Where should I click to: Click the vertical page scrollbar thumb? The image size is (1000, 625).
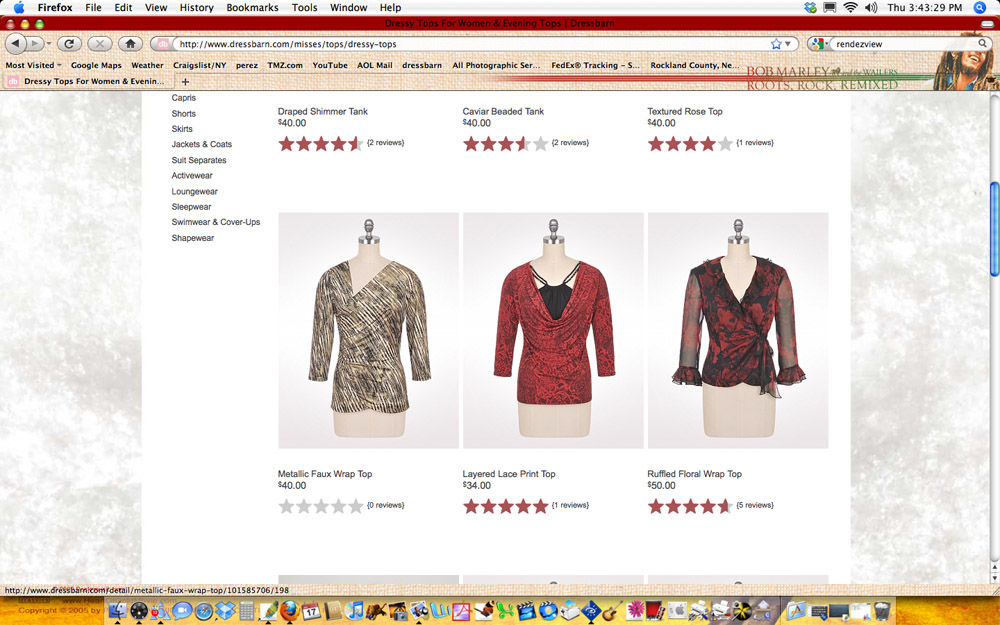click(994, 230)
